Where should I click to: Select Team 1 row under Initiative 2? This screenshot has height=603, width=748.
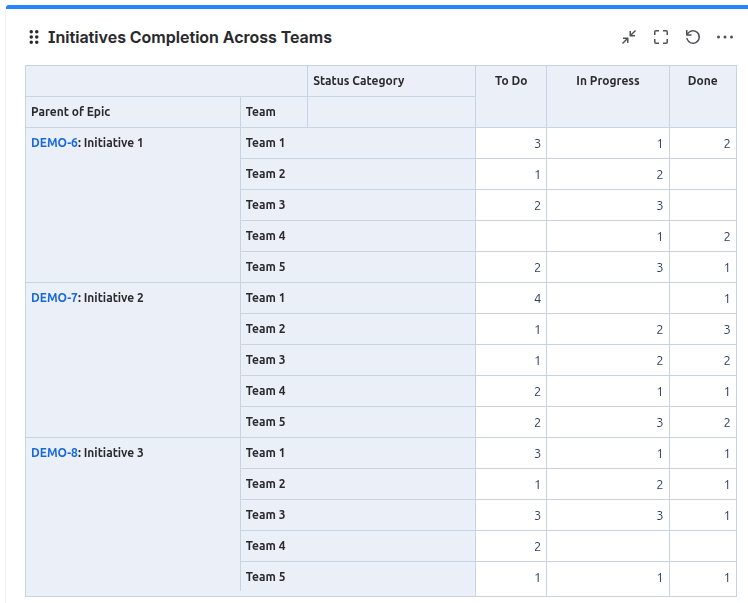coord(358,298)
